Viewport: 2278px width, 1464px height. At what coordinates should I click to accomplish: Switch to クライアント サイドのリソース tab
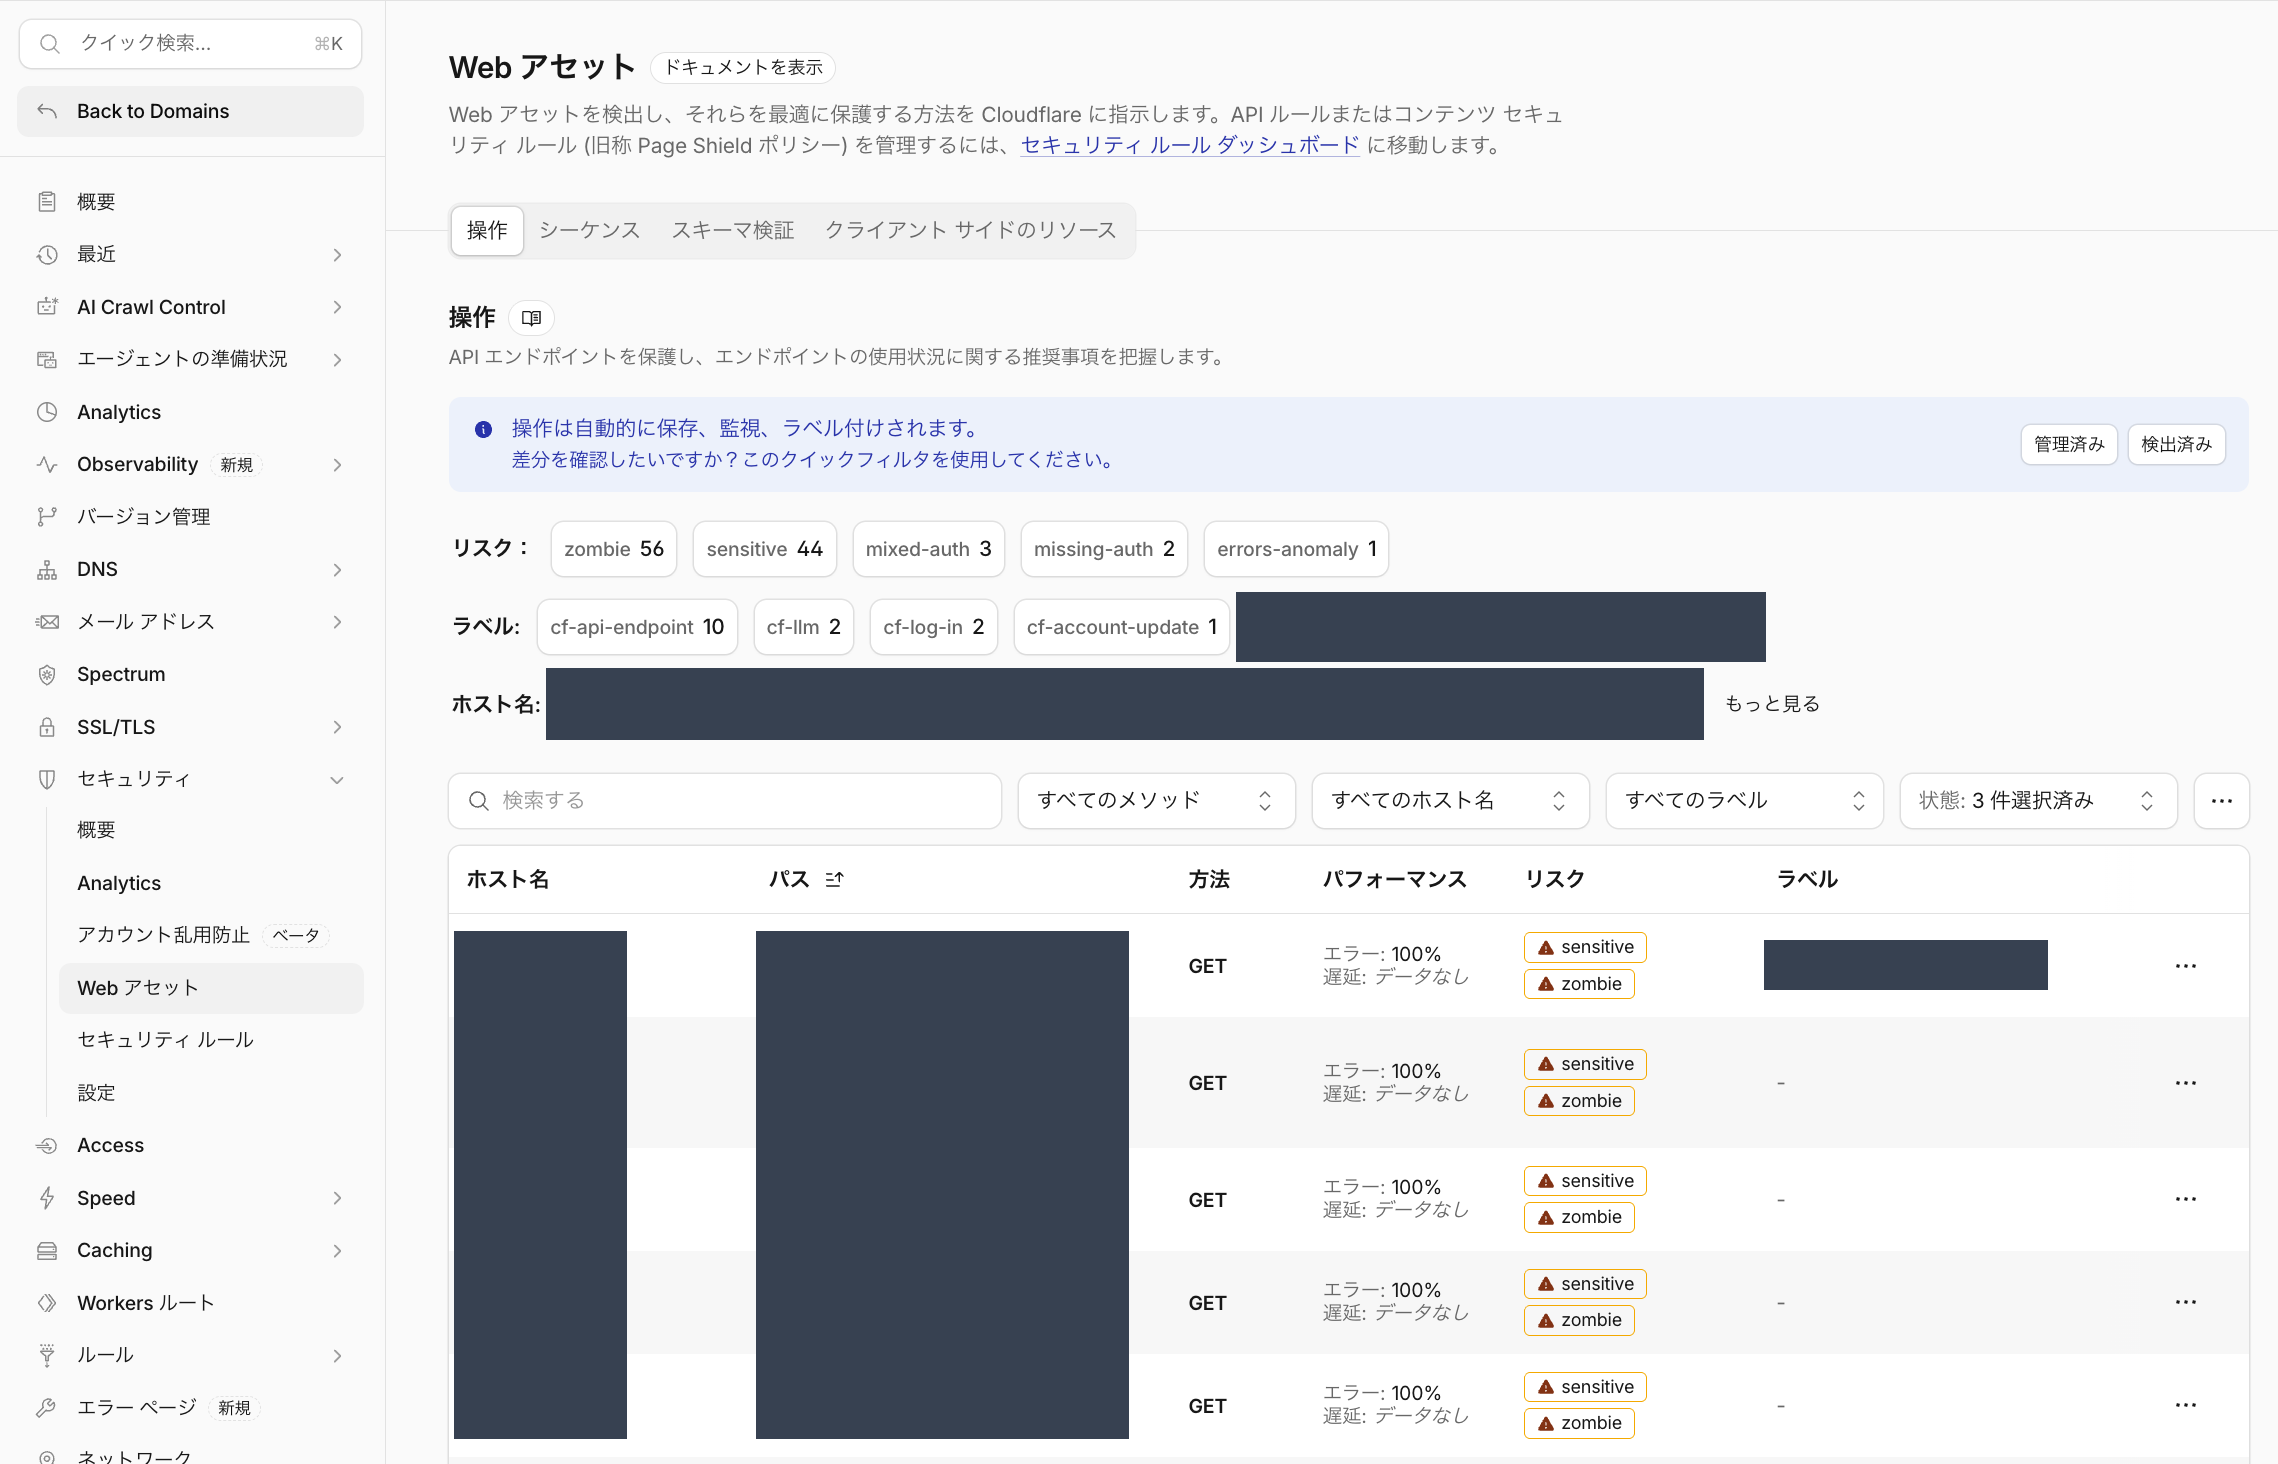point(970,230)
